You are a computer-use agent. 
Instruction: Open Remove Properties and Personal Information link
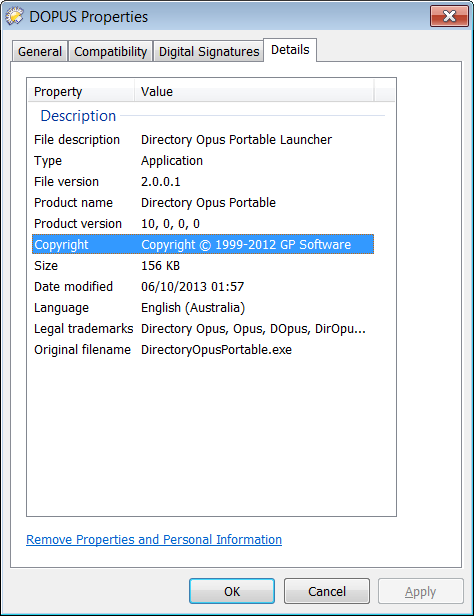(x=154, y=540)
